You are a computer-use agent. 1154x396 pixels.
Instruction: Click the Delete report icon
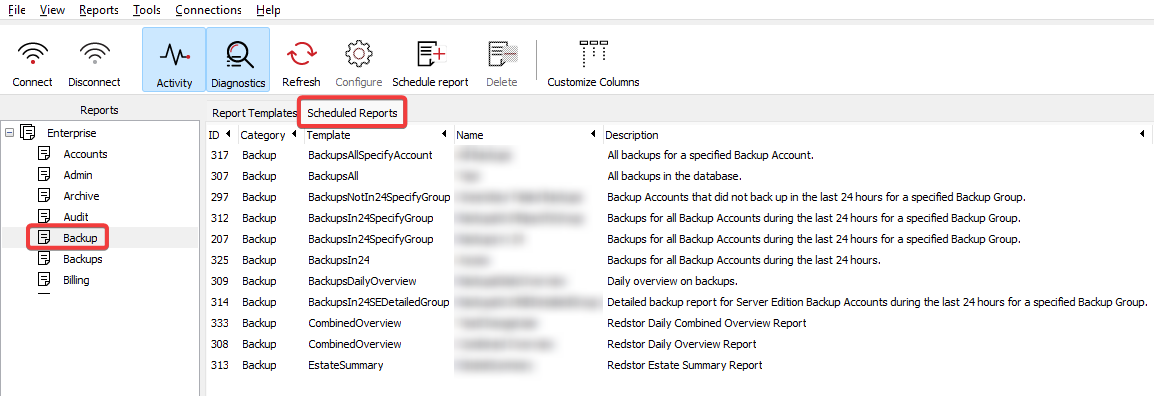pyautogui.click(x=501, y=54)
